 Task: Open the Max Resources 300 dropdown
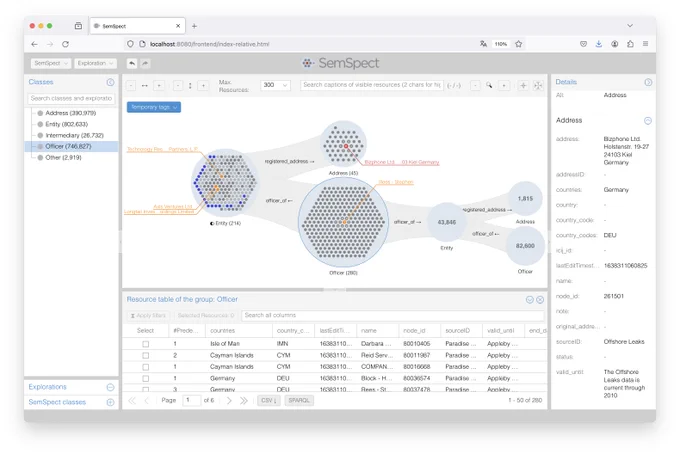(275, 85)
